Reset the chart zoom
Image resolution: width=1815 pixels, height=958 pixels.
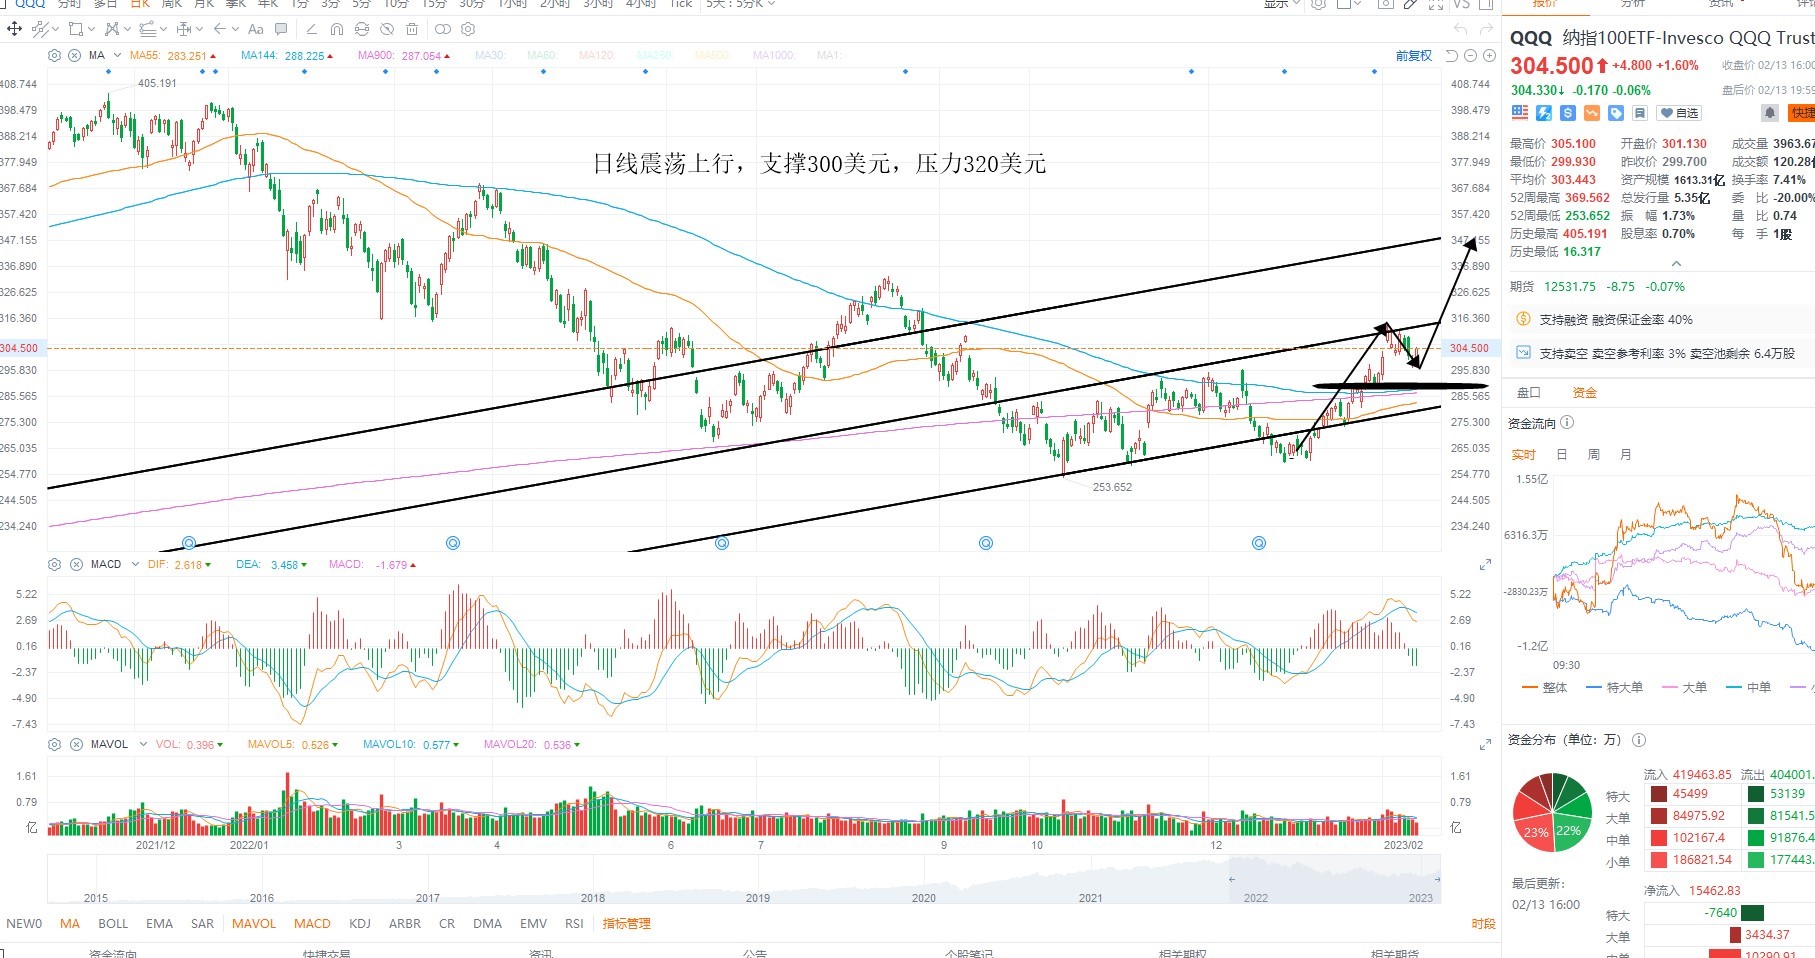pyautogui.click(x=1452, y=56)
